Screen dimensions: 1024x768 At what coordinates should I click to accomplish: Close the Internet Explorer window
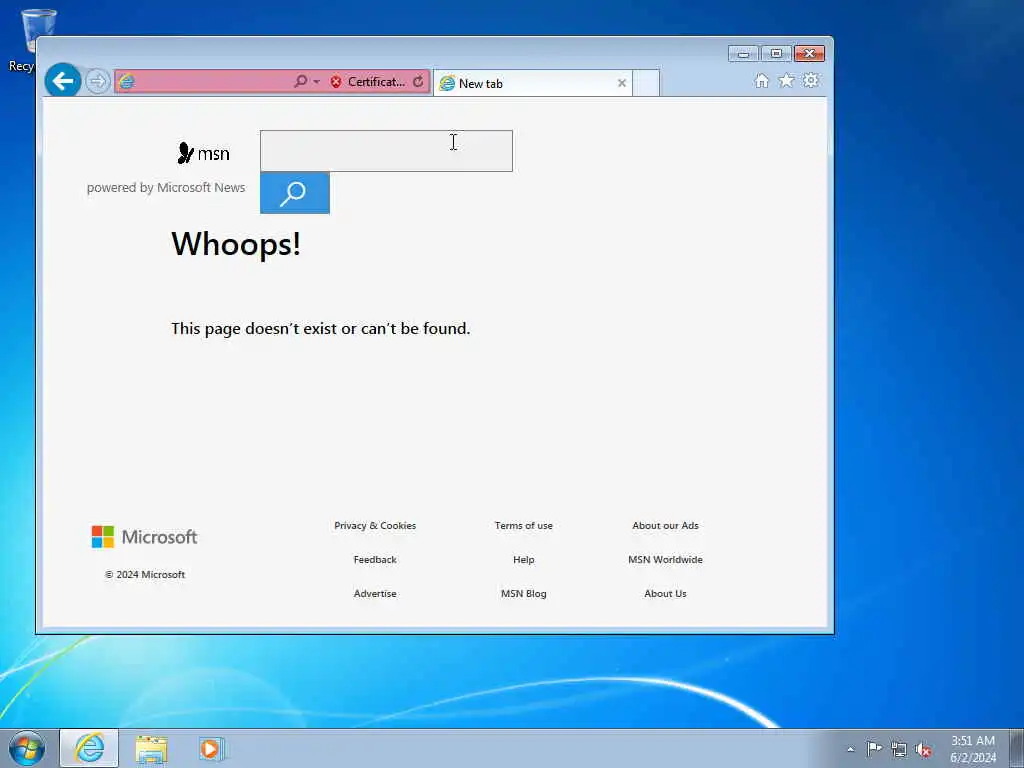click(x=810, y=54)
